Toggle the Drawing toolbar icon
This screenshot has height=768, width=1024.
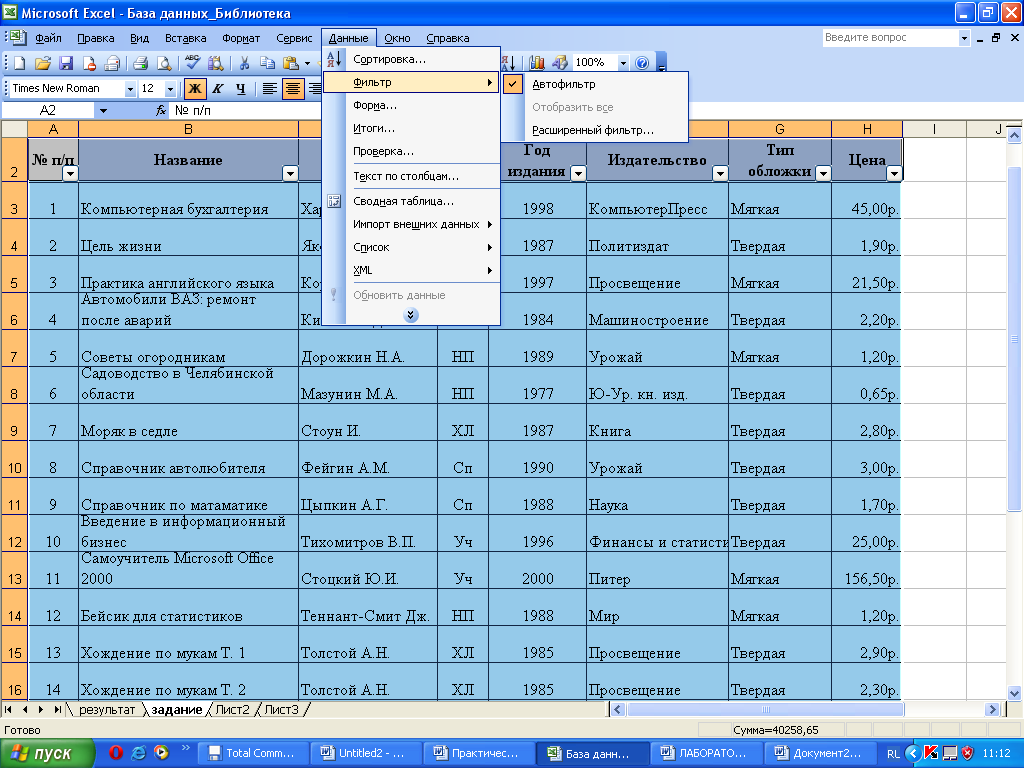point(560,63)
